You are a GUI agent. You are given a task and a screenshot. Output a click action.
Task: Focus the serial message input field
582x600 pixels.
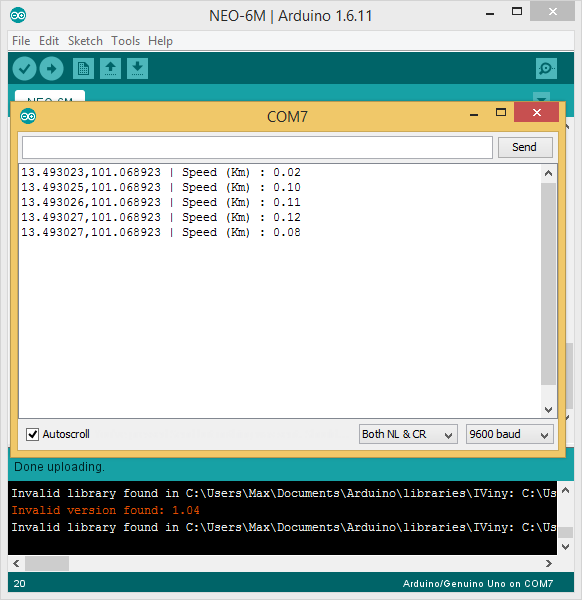(x=257, y=147)
